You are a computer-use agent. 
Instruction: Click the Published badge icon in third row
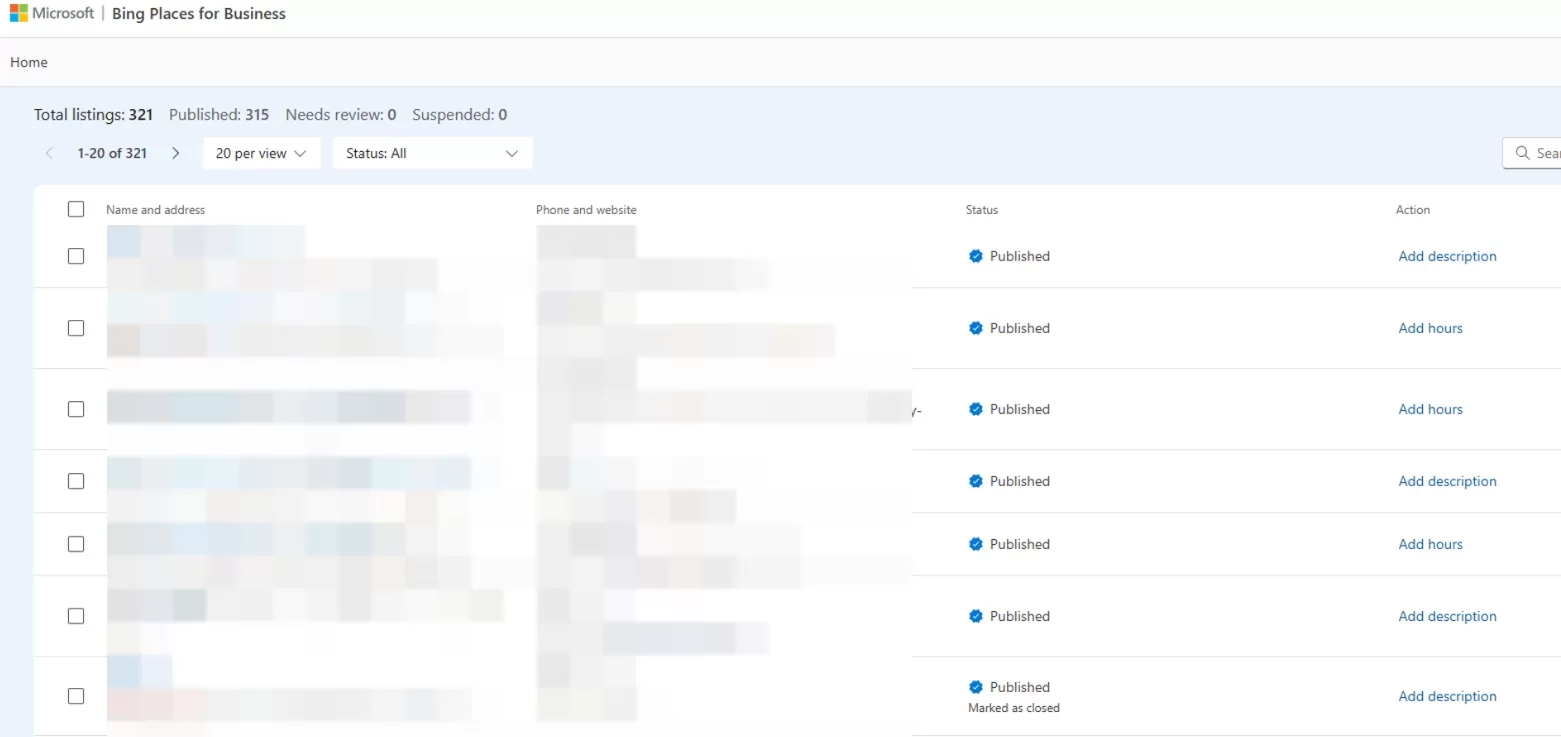(x=976, y=409)
